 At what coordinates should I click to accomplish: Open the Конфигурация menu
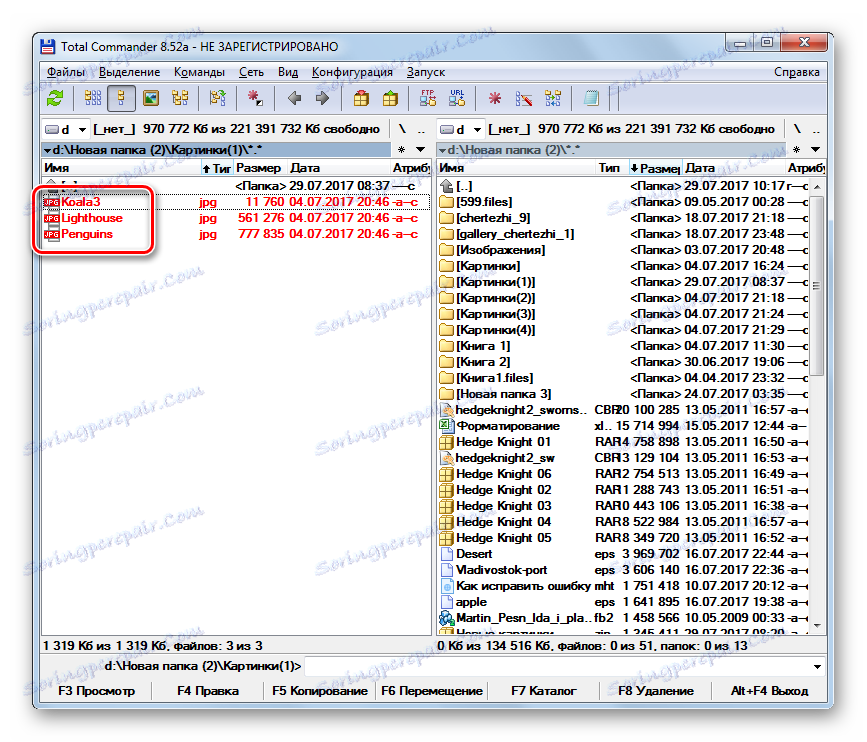tap(352, 72)
